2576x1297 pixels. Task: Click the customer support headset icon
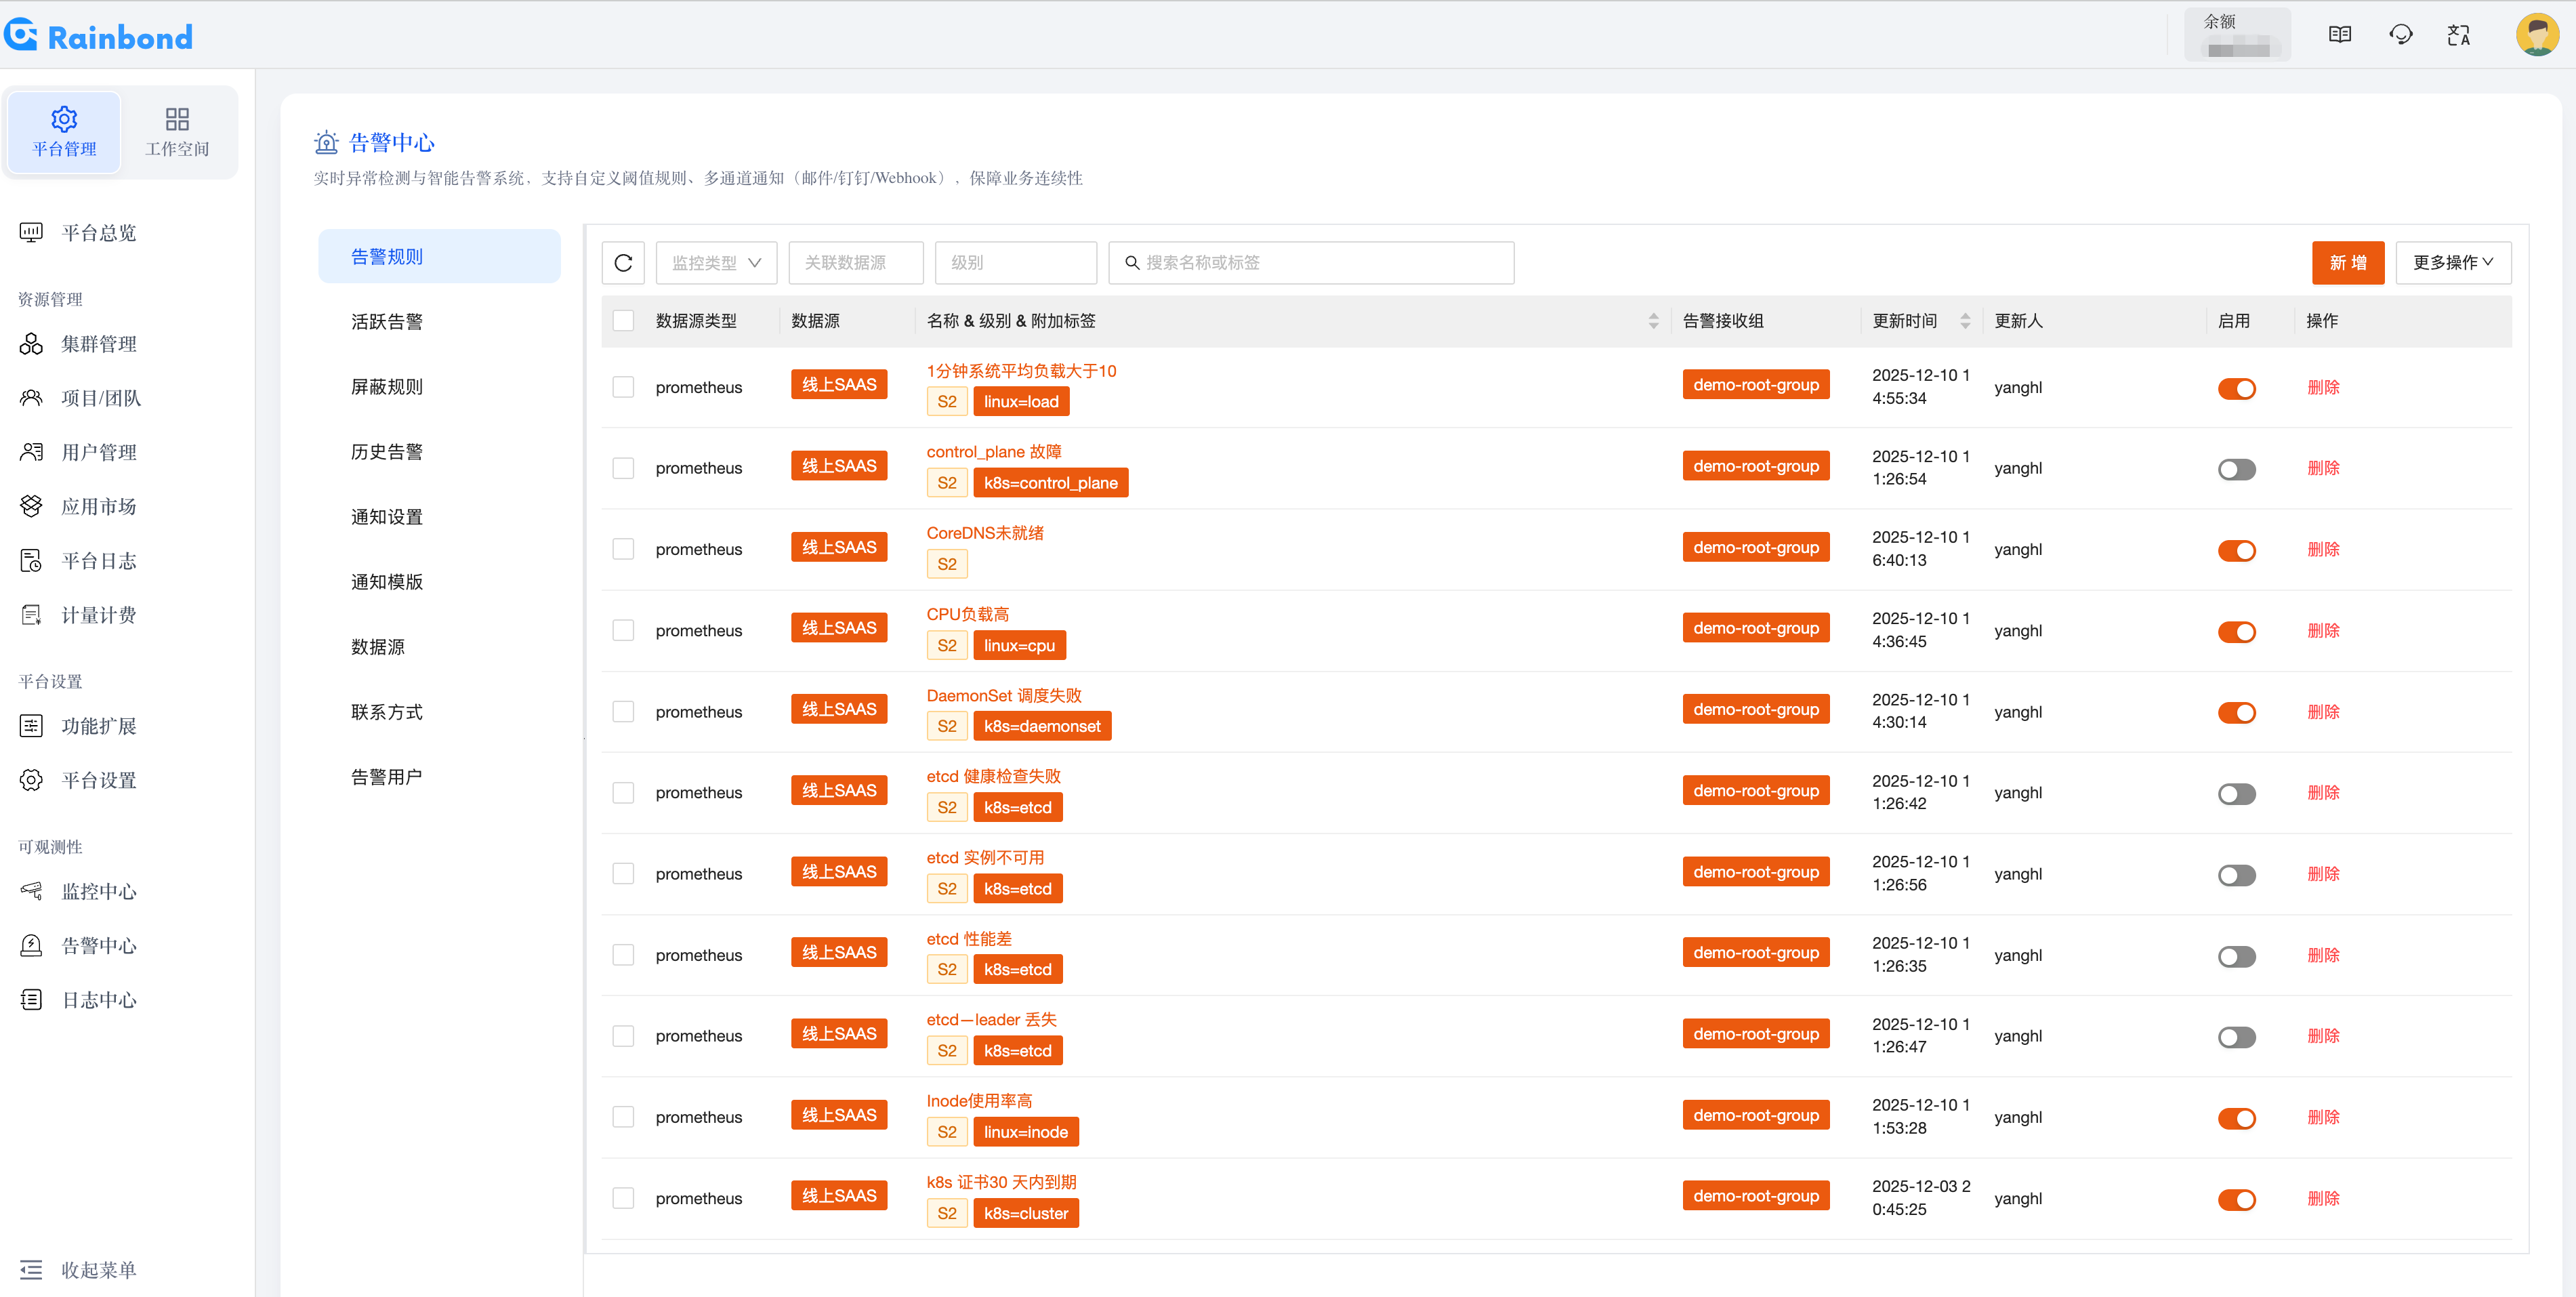tap(2400, 35)
